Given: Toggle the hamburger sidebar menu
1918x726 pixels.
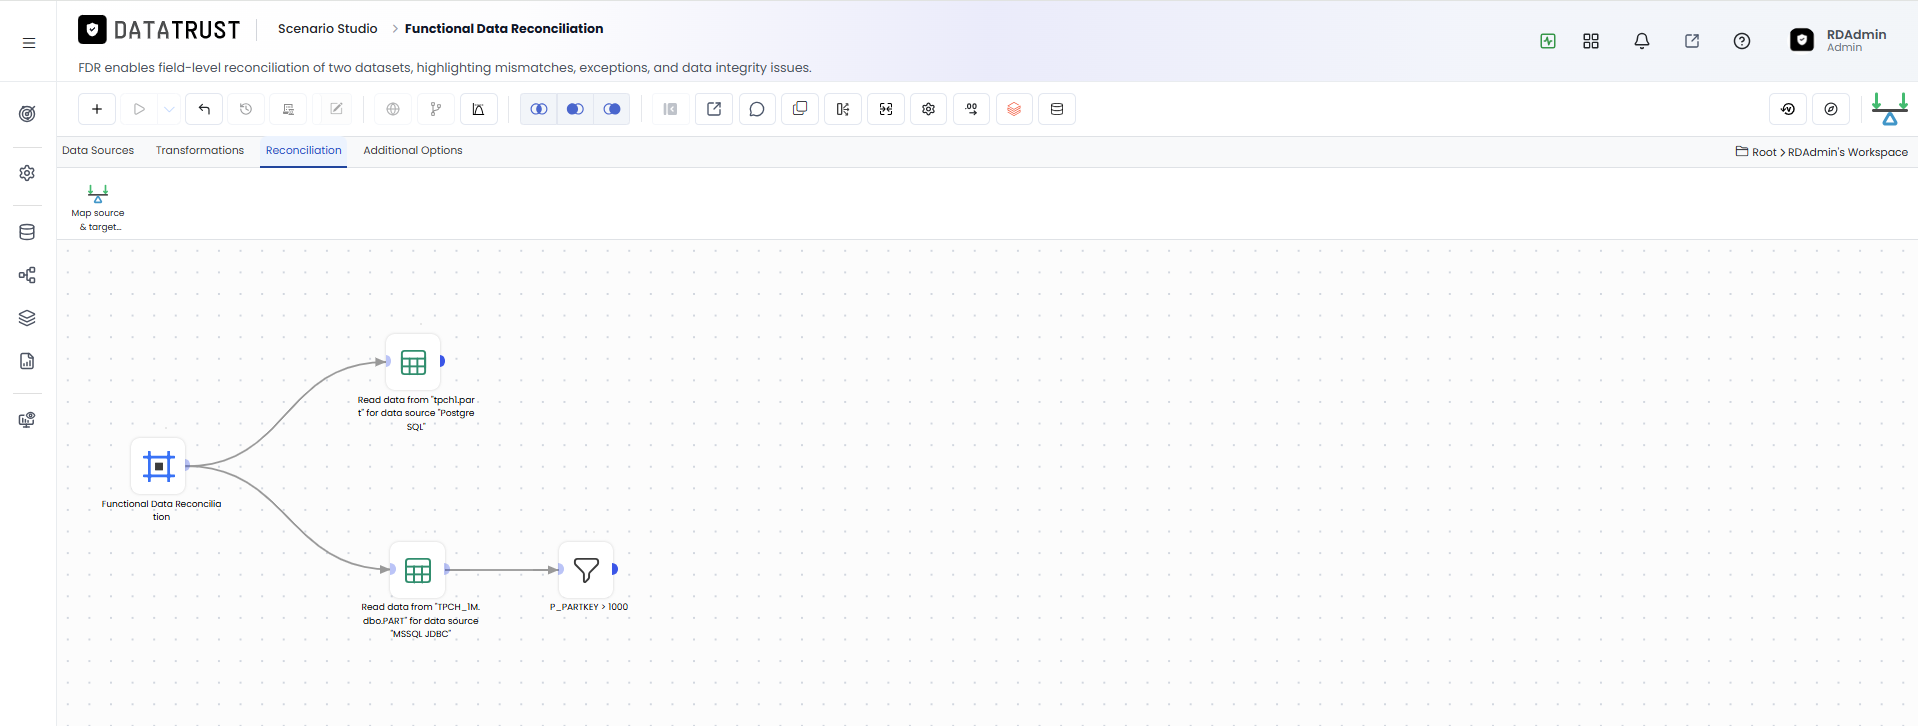Looking at the screenshot, I should pos(29,43).
